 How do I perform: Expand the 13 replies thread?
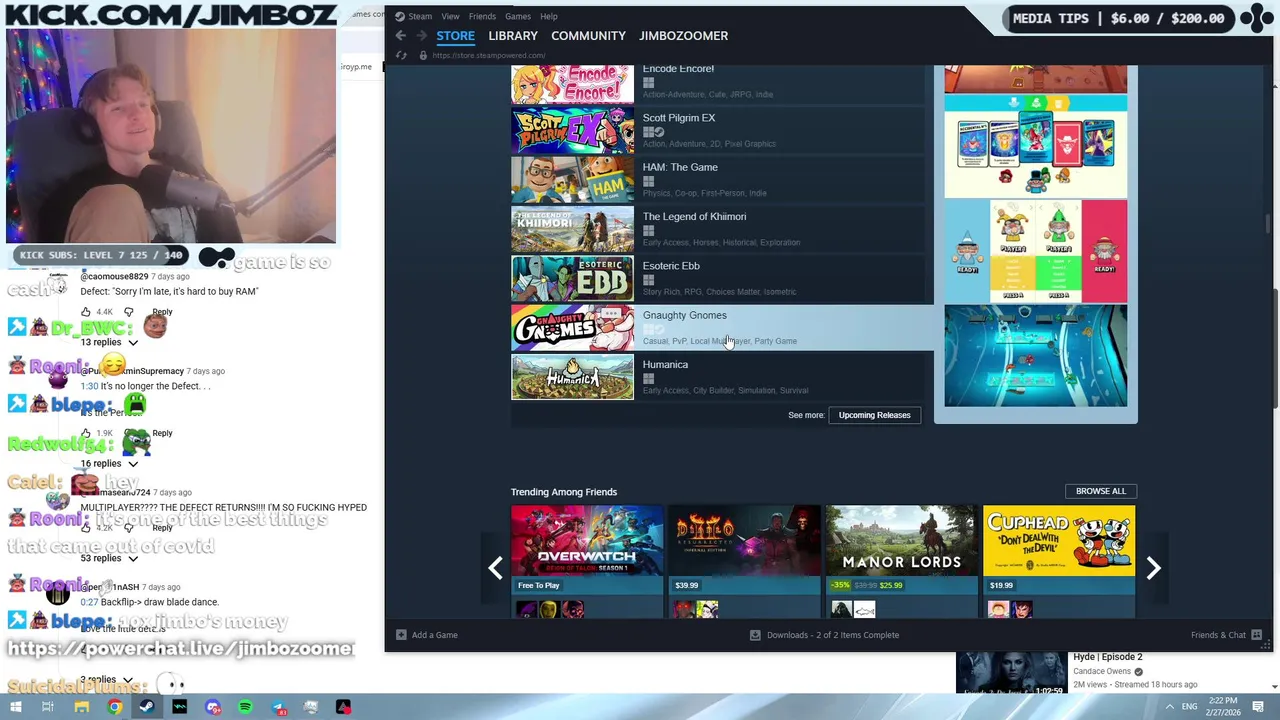click(109, 342)
